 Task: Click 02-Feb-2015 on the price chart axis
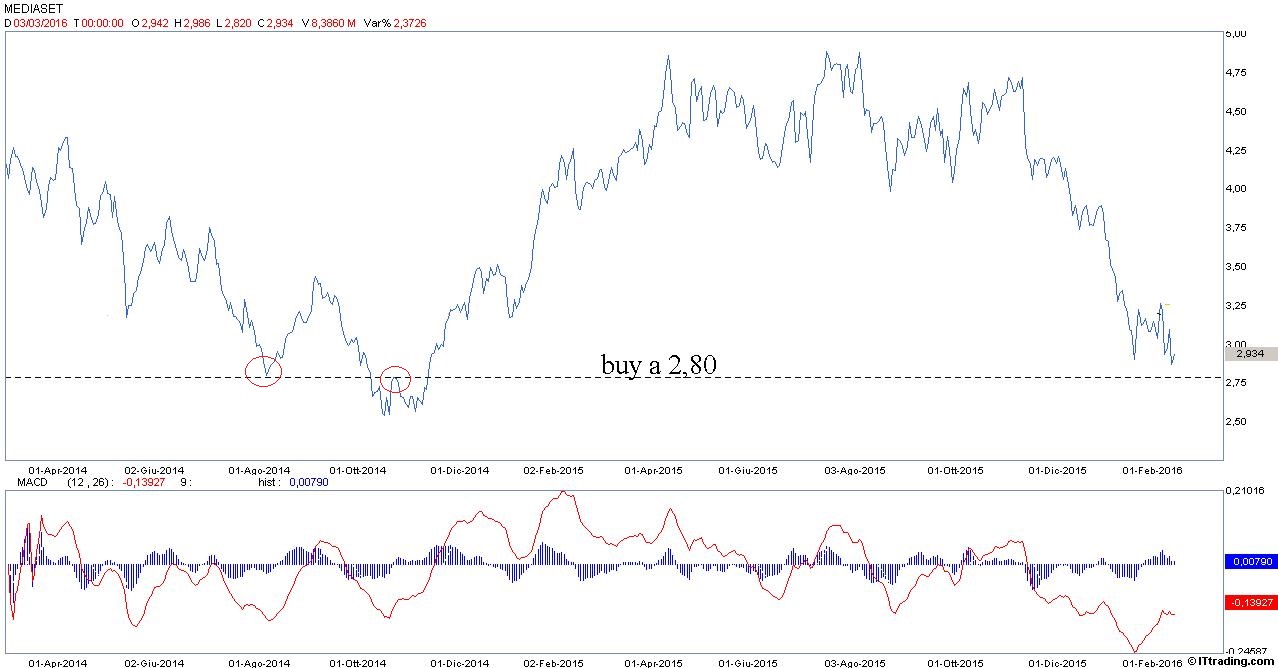tap(554, 470)
